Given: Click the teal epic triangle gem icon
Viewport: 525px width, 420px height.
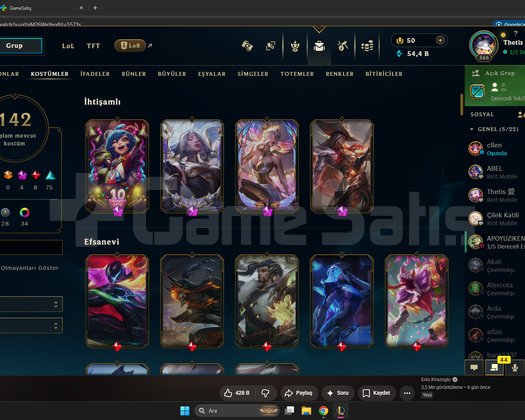Looking at the screenshot, I should click(x=50, y=175).
